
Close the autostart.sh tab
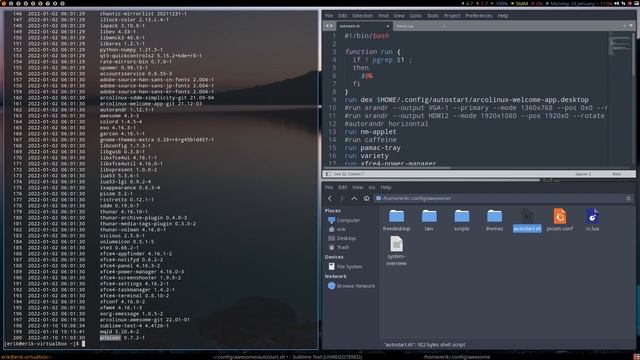387,26
